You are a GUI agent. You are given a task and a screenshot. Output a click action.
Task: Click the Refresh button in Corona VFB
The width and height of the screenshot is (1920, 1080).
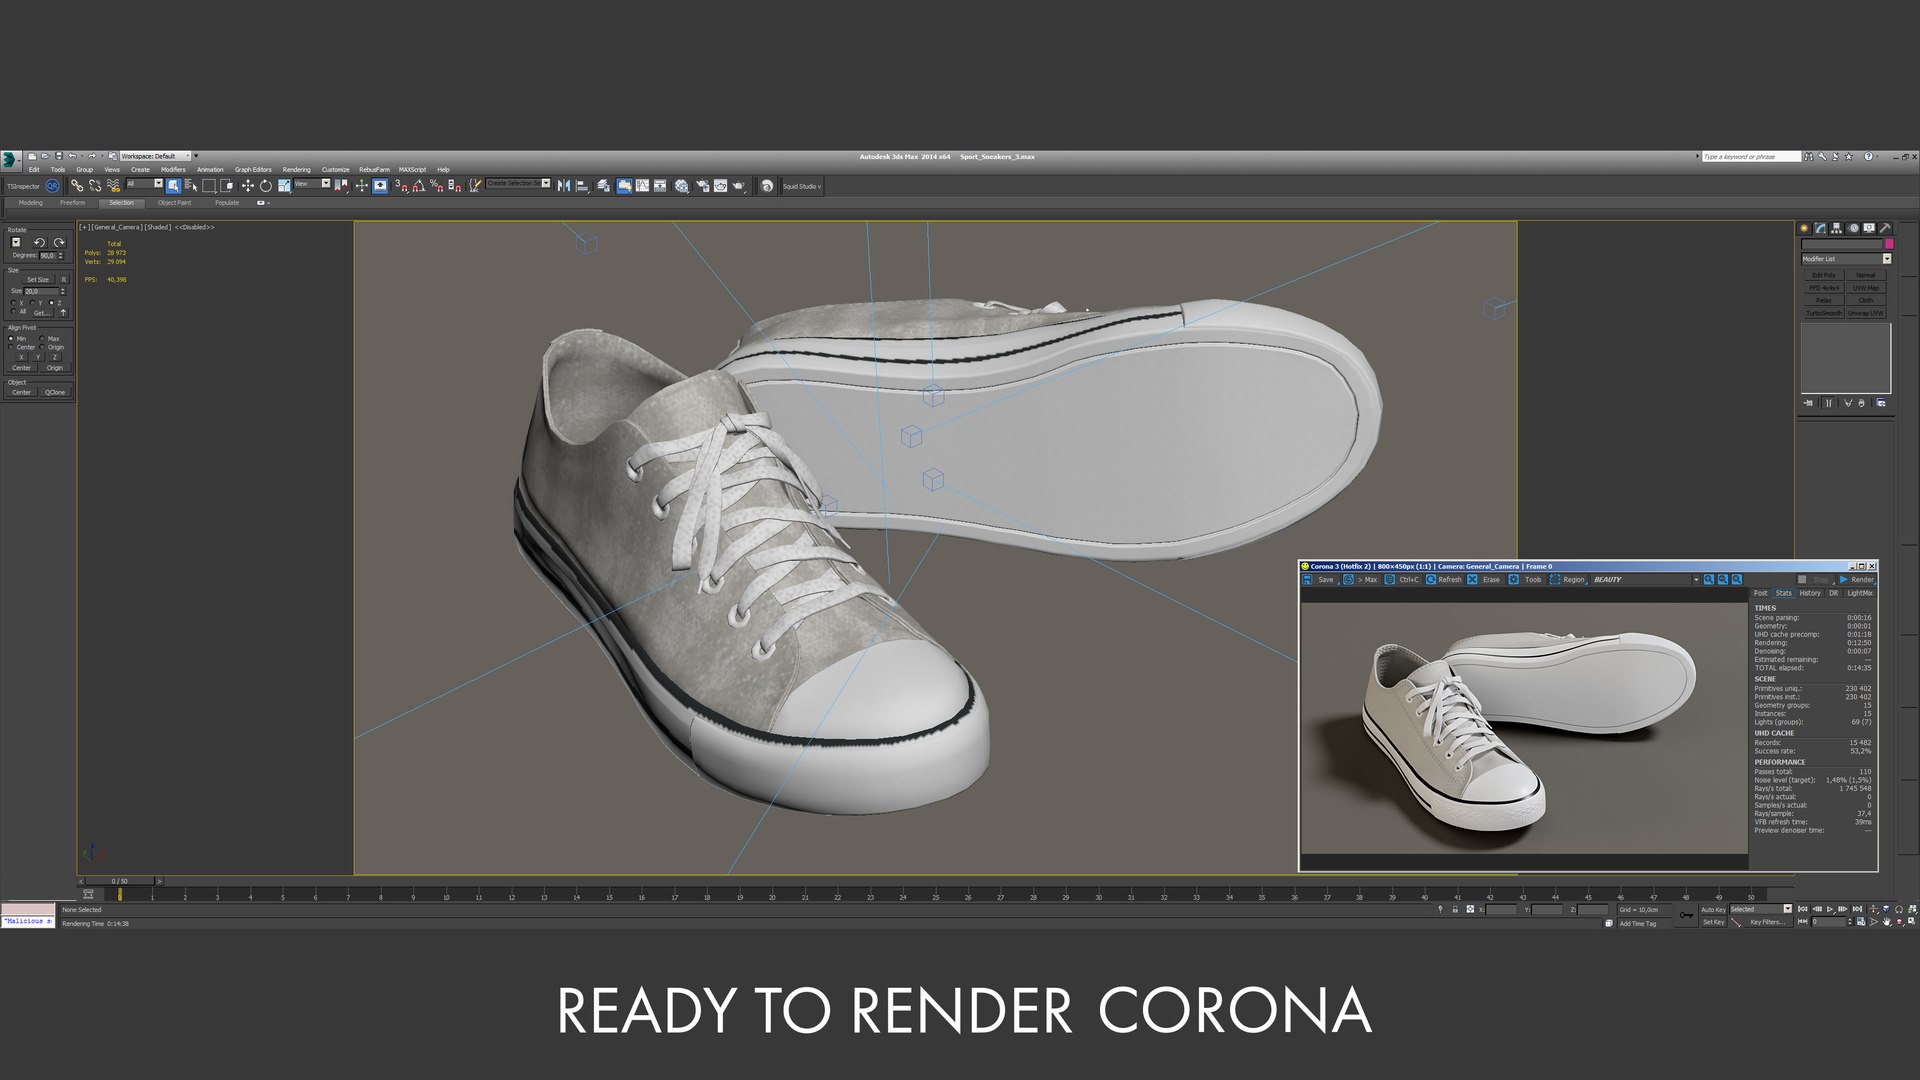click(x=1443, y=579)
